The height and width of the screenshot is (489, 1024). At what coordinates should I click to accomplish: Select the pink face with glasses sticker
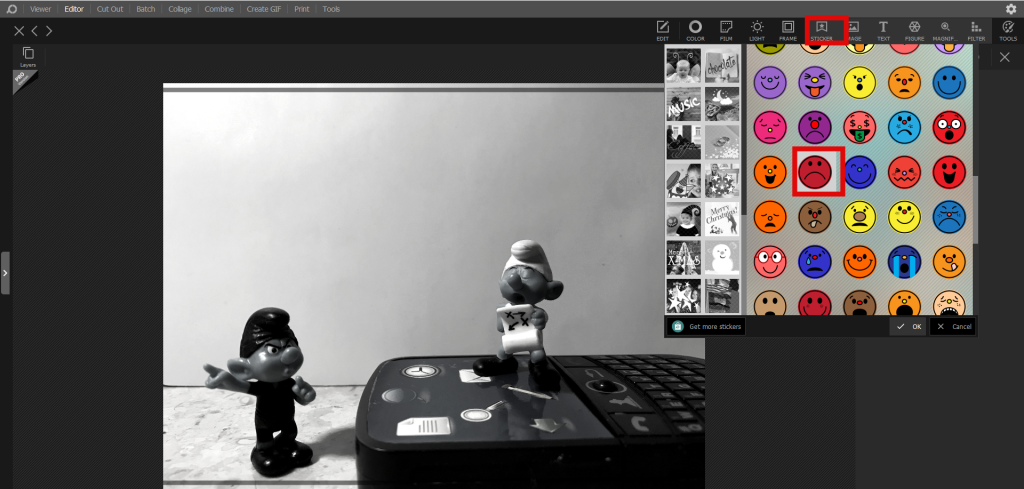pos(770,262)
